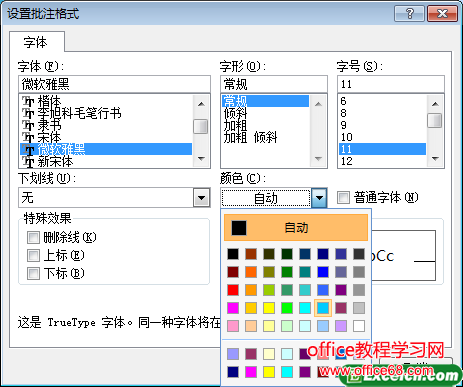Pick navy swatch in bottom palette row
Screen dimensions: 463x387
[233, 372]
